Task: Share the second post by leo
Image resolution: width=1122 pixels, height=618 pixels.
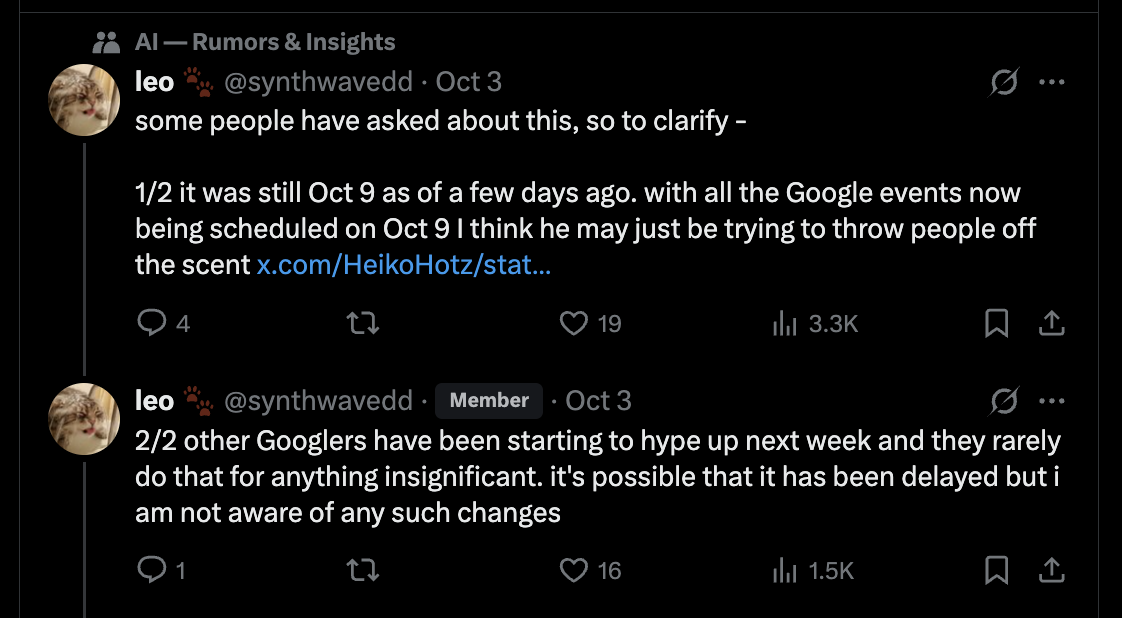Action: [1051, 570]
